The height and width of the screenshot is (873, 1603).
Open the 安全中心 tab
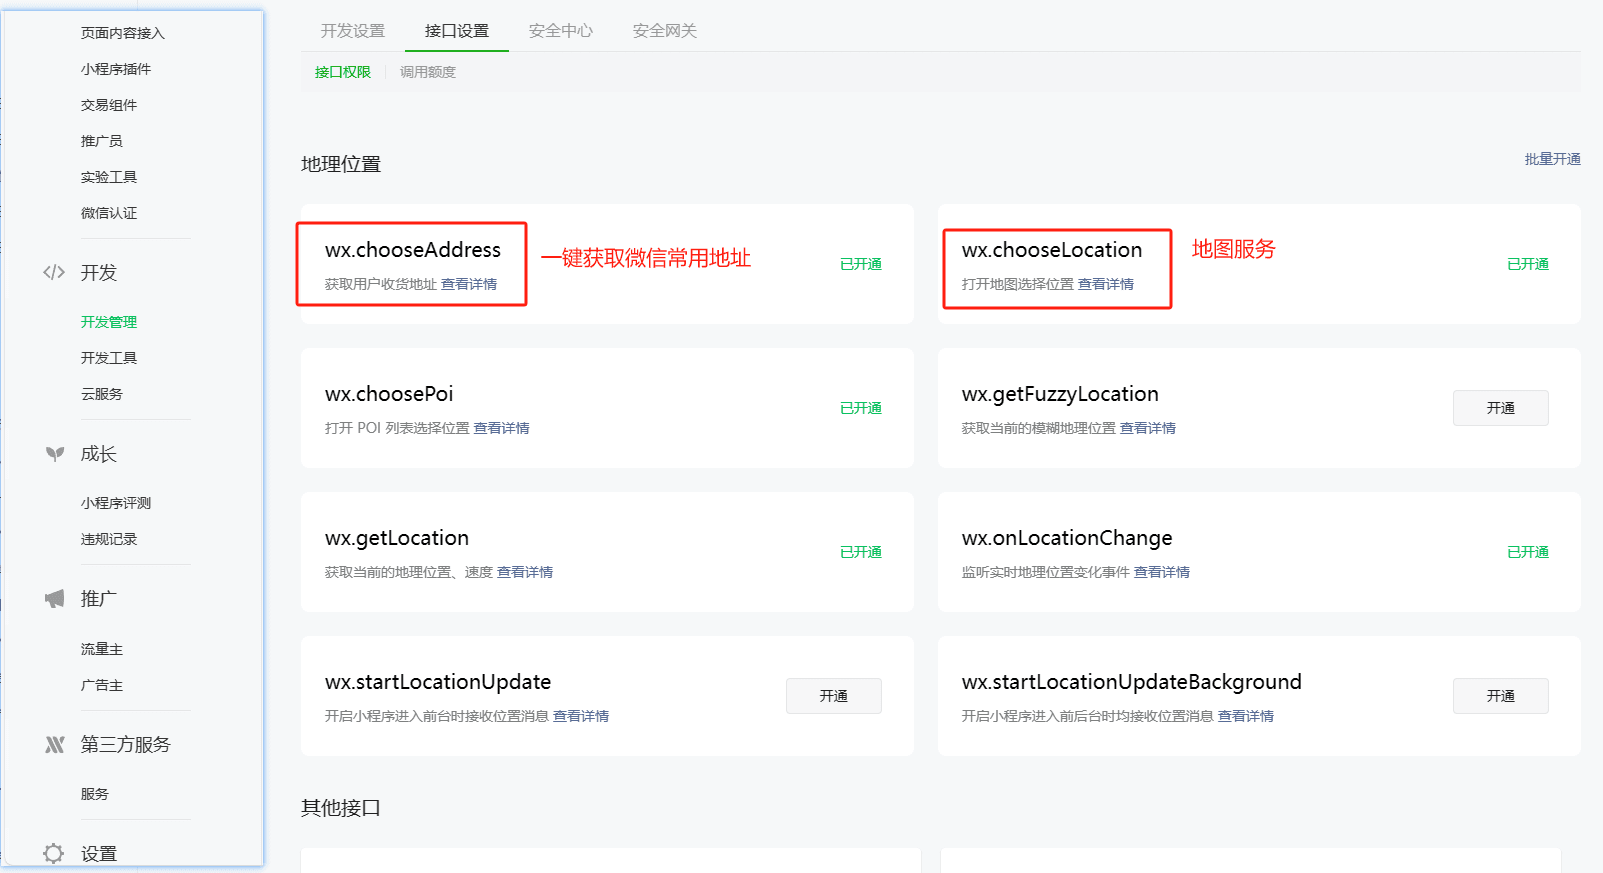[x=560, y=31]
